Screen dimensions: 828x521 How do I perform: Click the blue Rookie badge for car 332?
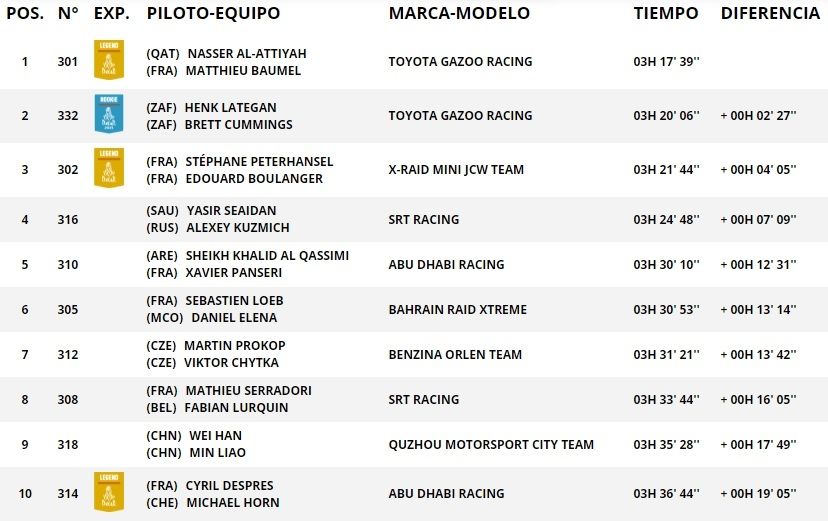(x=108, y=115)
